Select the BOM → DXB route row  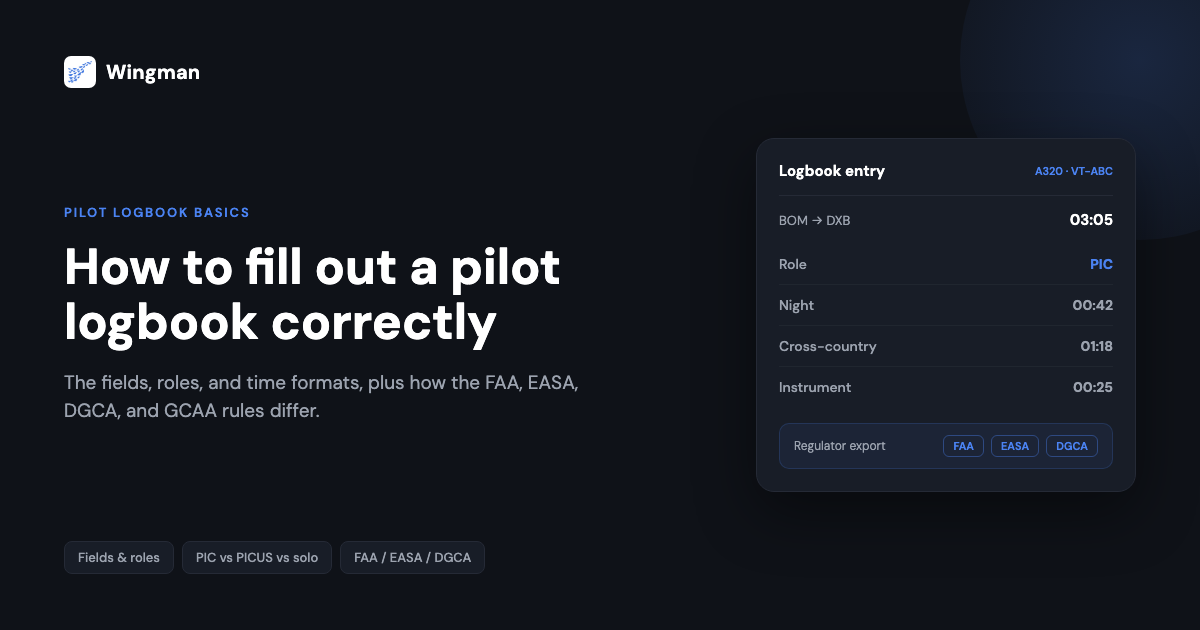click(946, 220)
